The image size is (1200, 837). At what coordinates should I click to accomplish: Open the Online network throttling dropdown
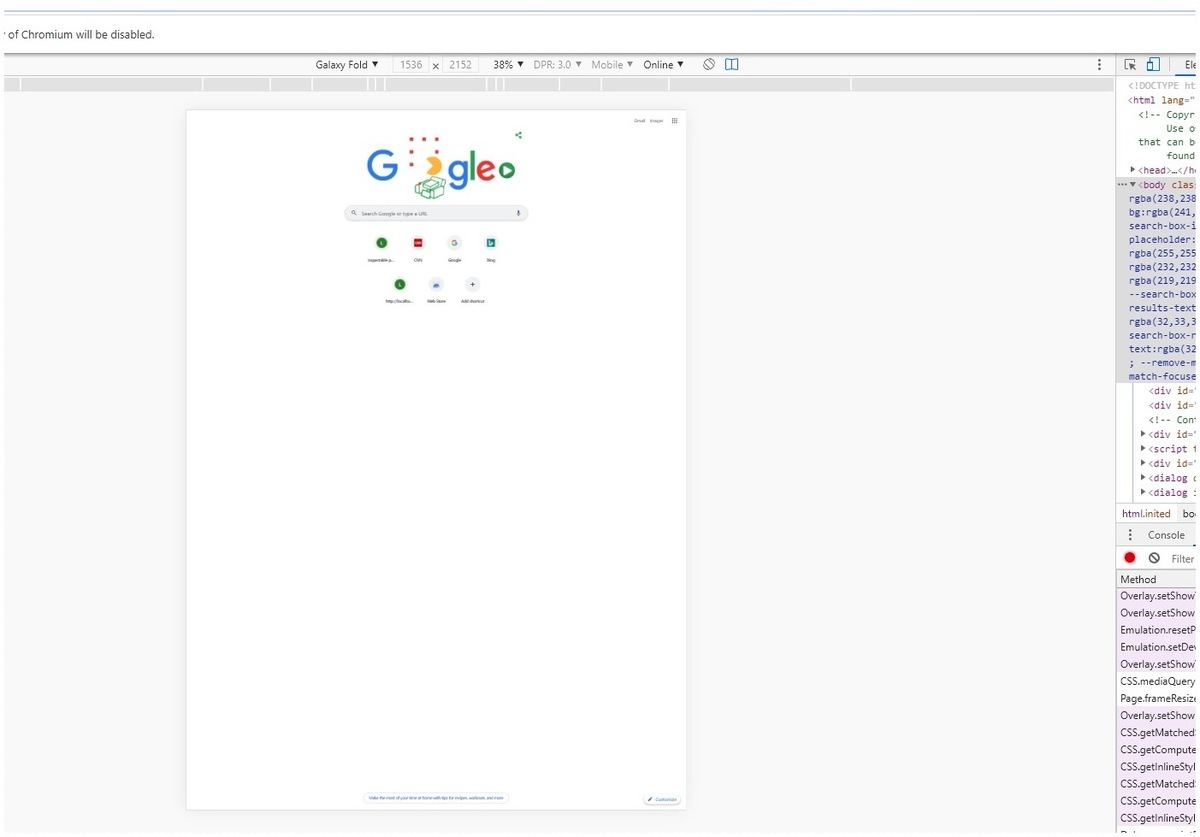click(663, 65)
